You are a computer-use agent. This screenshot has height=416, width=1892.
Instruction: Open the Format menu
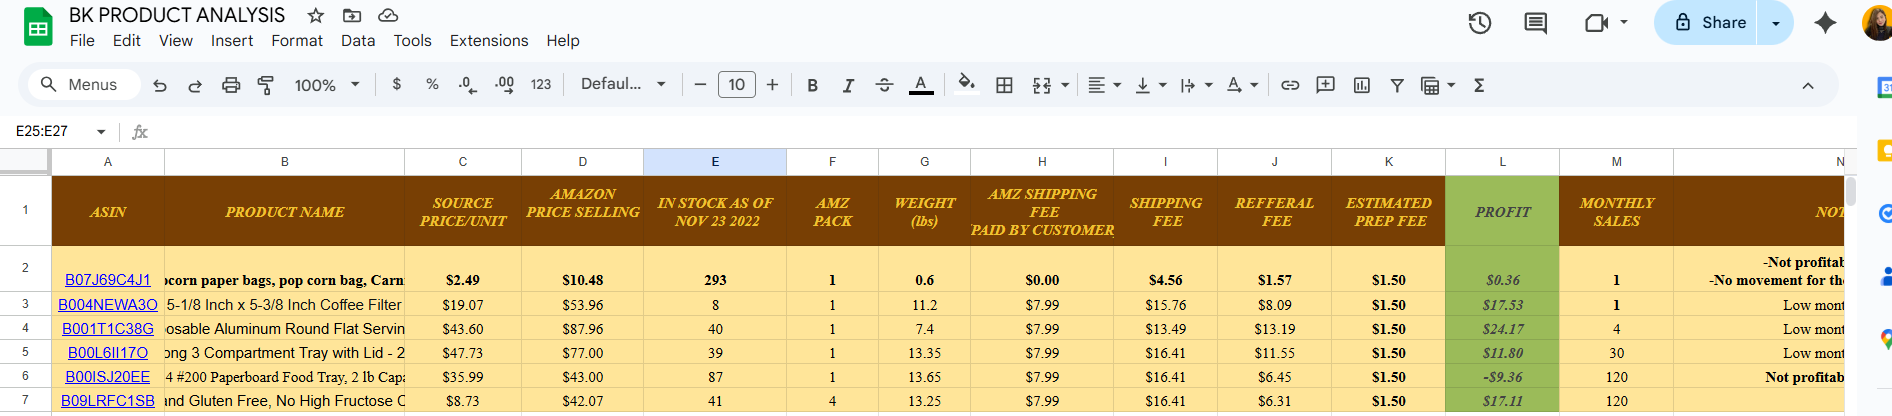pos(296,41)
